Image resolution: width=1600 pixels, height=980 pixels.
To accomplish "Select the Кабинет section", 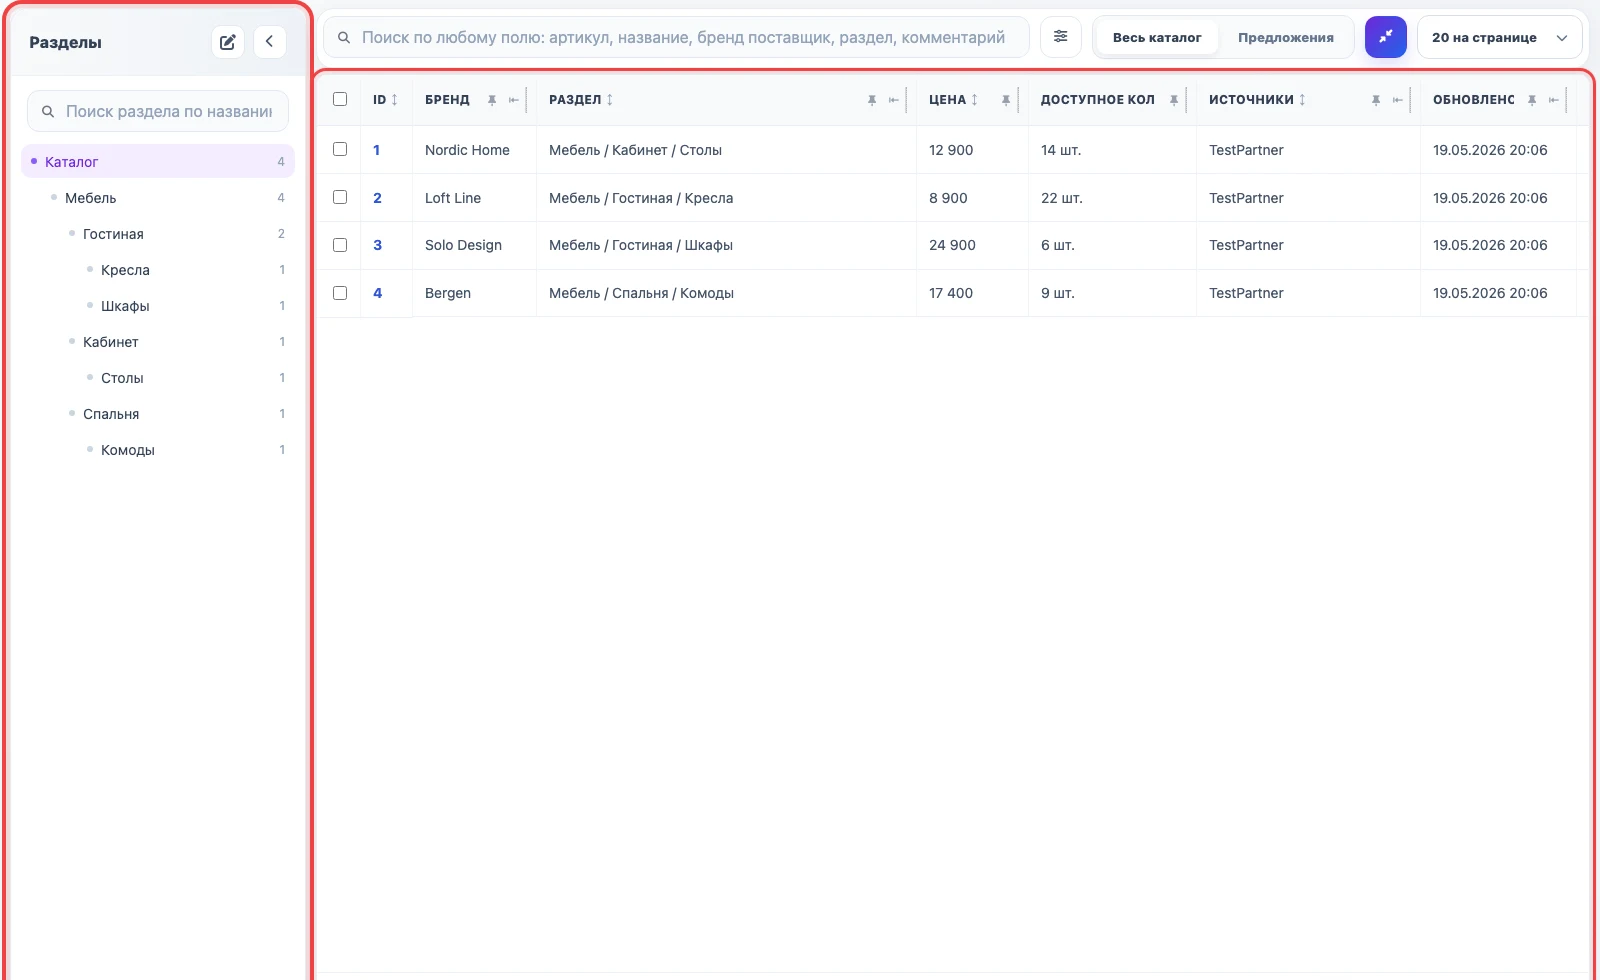I will point(158,342).
